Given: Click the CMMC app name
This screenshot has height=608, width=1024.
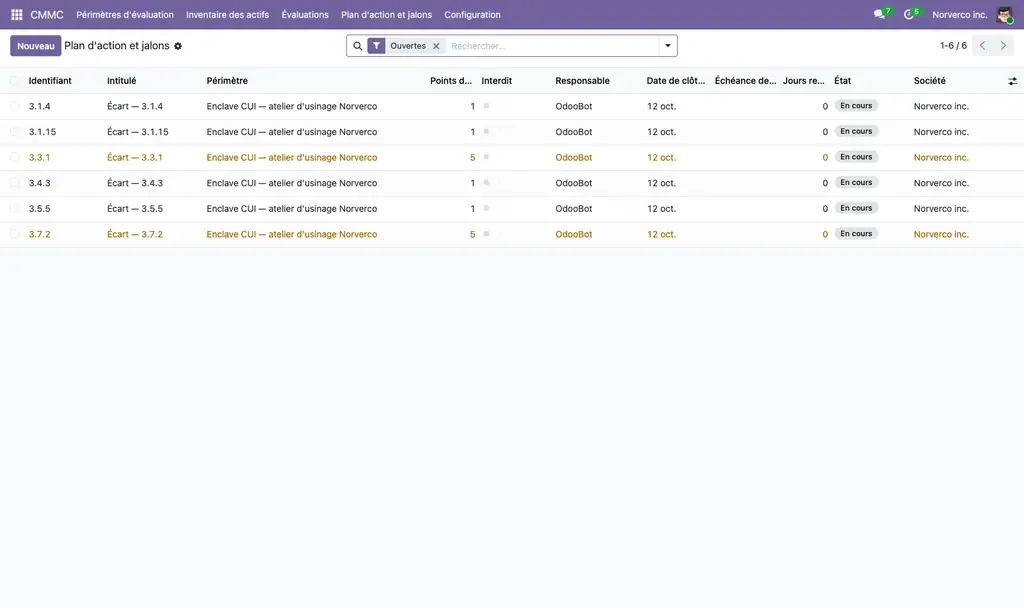Looking at the screenshot, I should [47, 14].
